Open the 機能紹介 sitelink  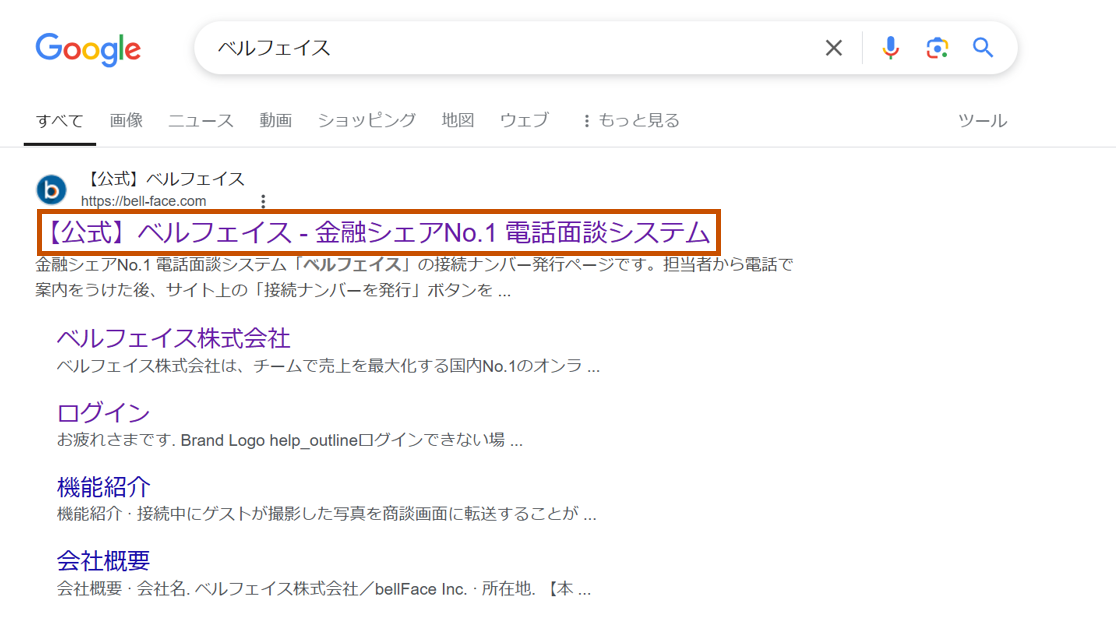pyautogui.click(x=103, y=487)
